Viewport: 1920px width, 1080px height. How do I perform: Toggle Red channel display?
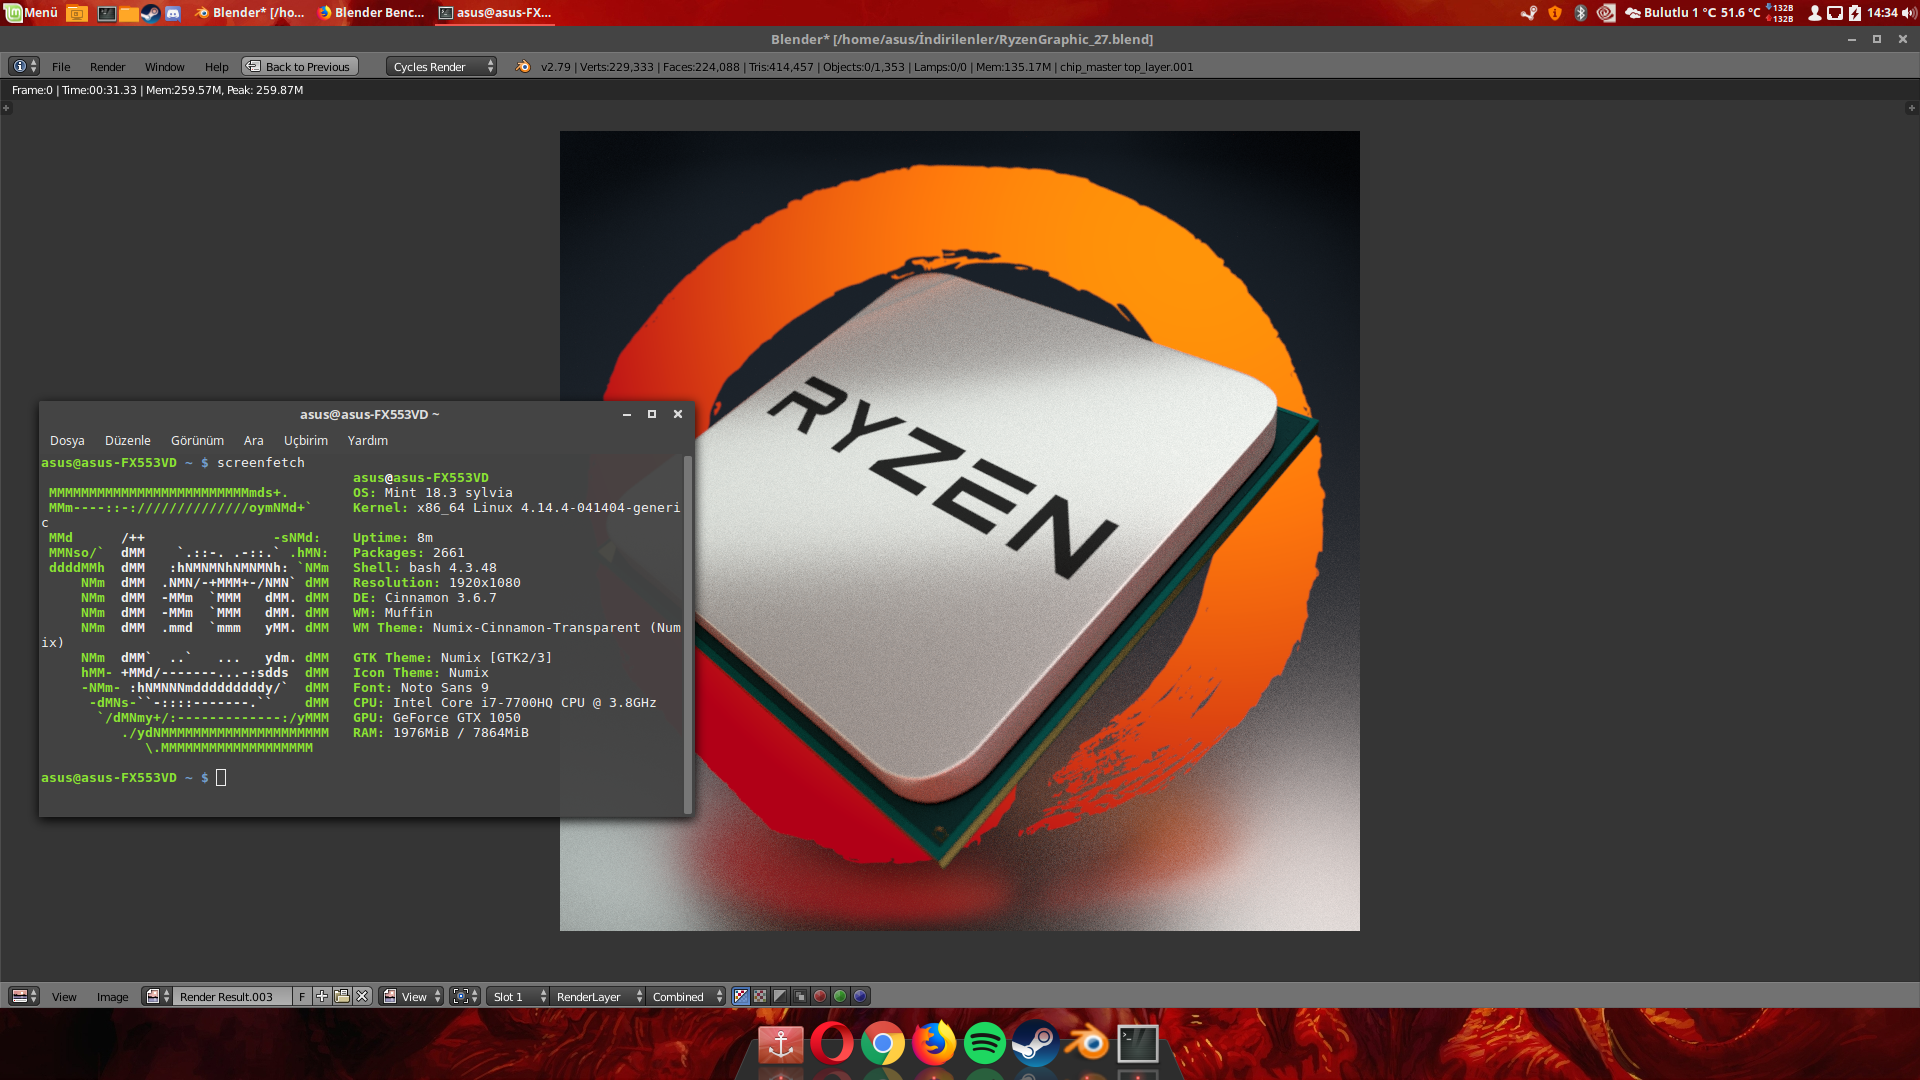(820, 996)
